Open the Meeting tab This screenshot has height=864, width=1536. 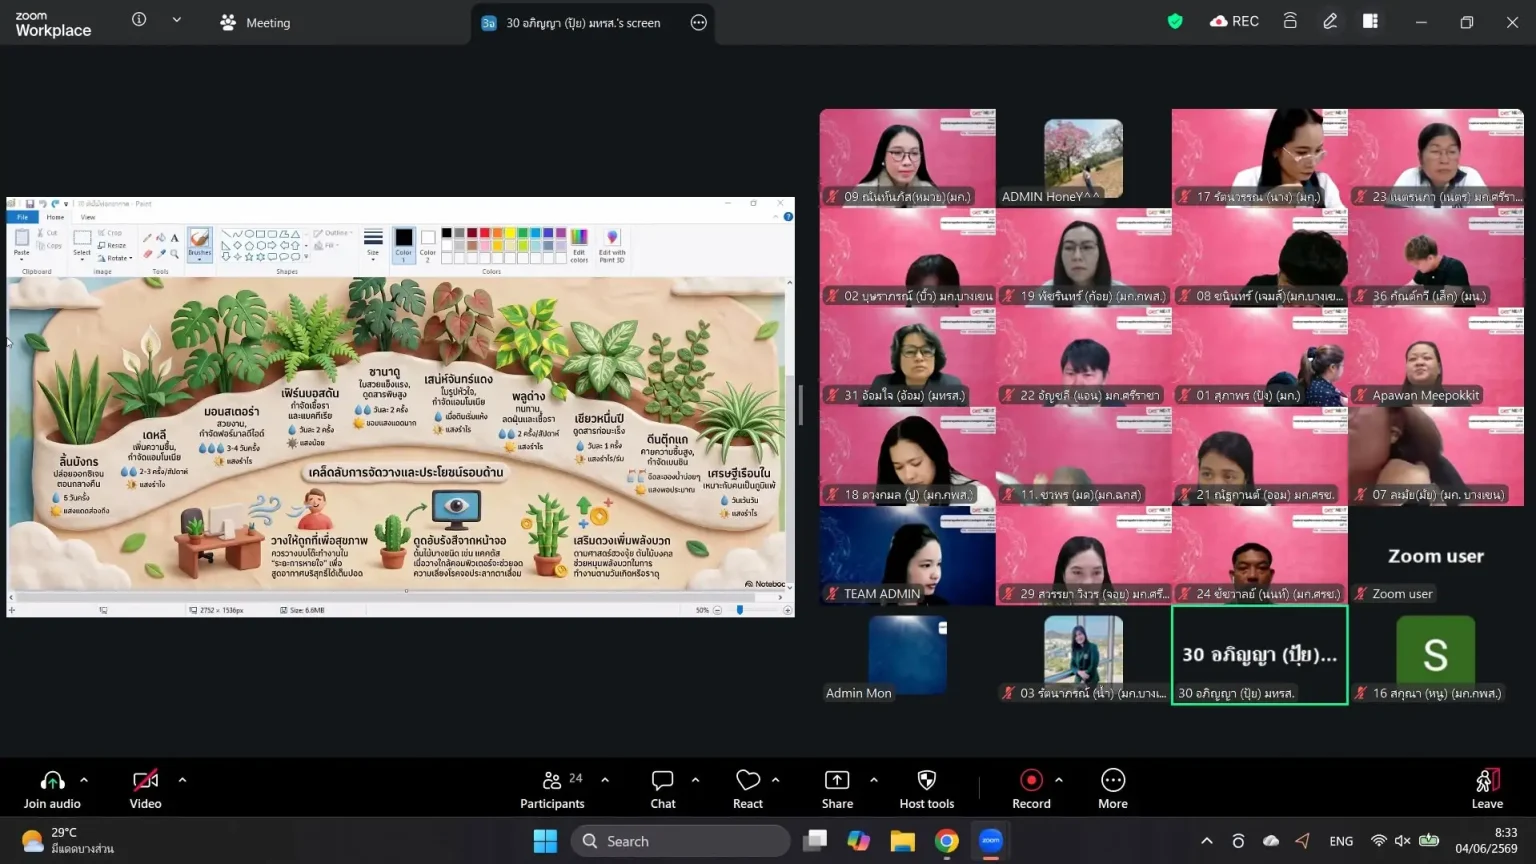click(255, 22)
